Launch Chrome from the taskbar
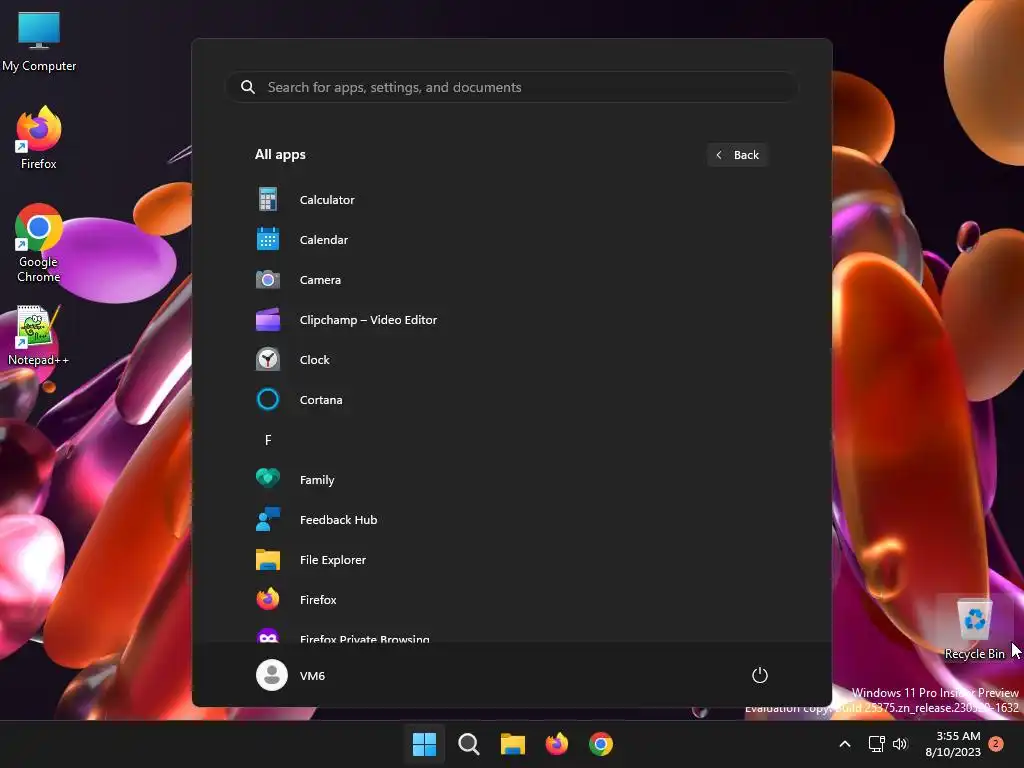The width and height of the screenshot is (1024, 768). 601,744
